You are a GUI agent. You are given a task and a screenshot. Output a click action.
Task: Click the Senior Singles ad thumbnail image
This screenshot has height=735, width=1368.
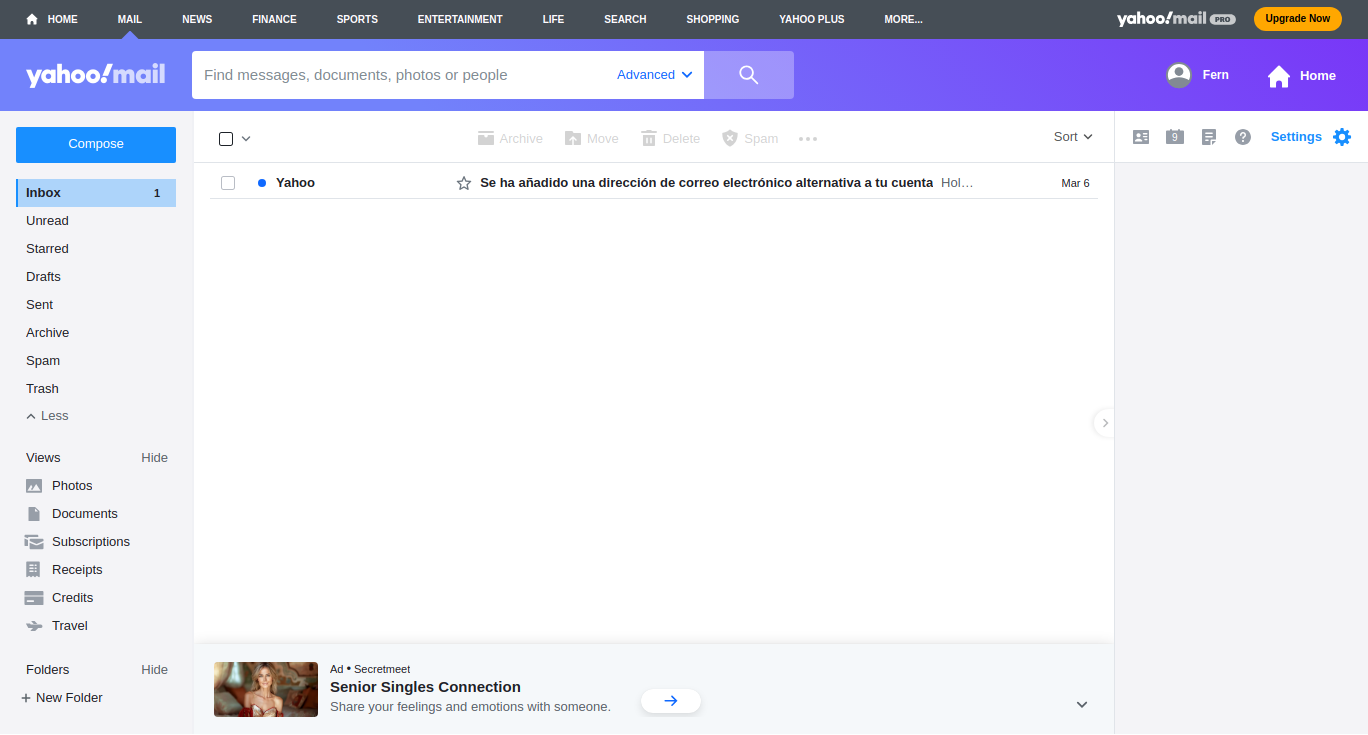266,689
